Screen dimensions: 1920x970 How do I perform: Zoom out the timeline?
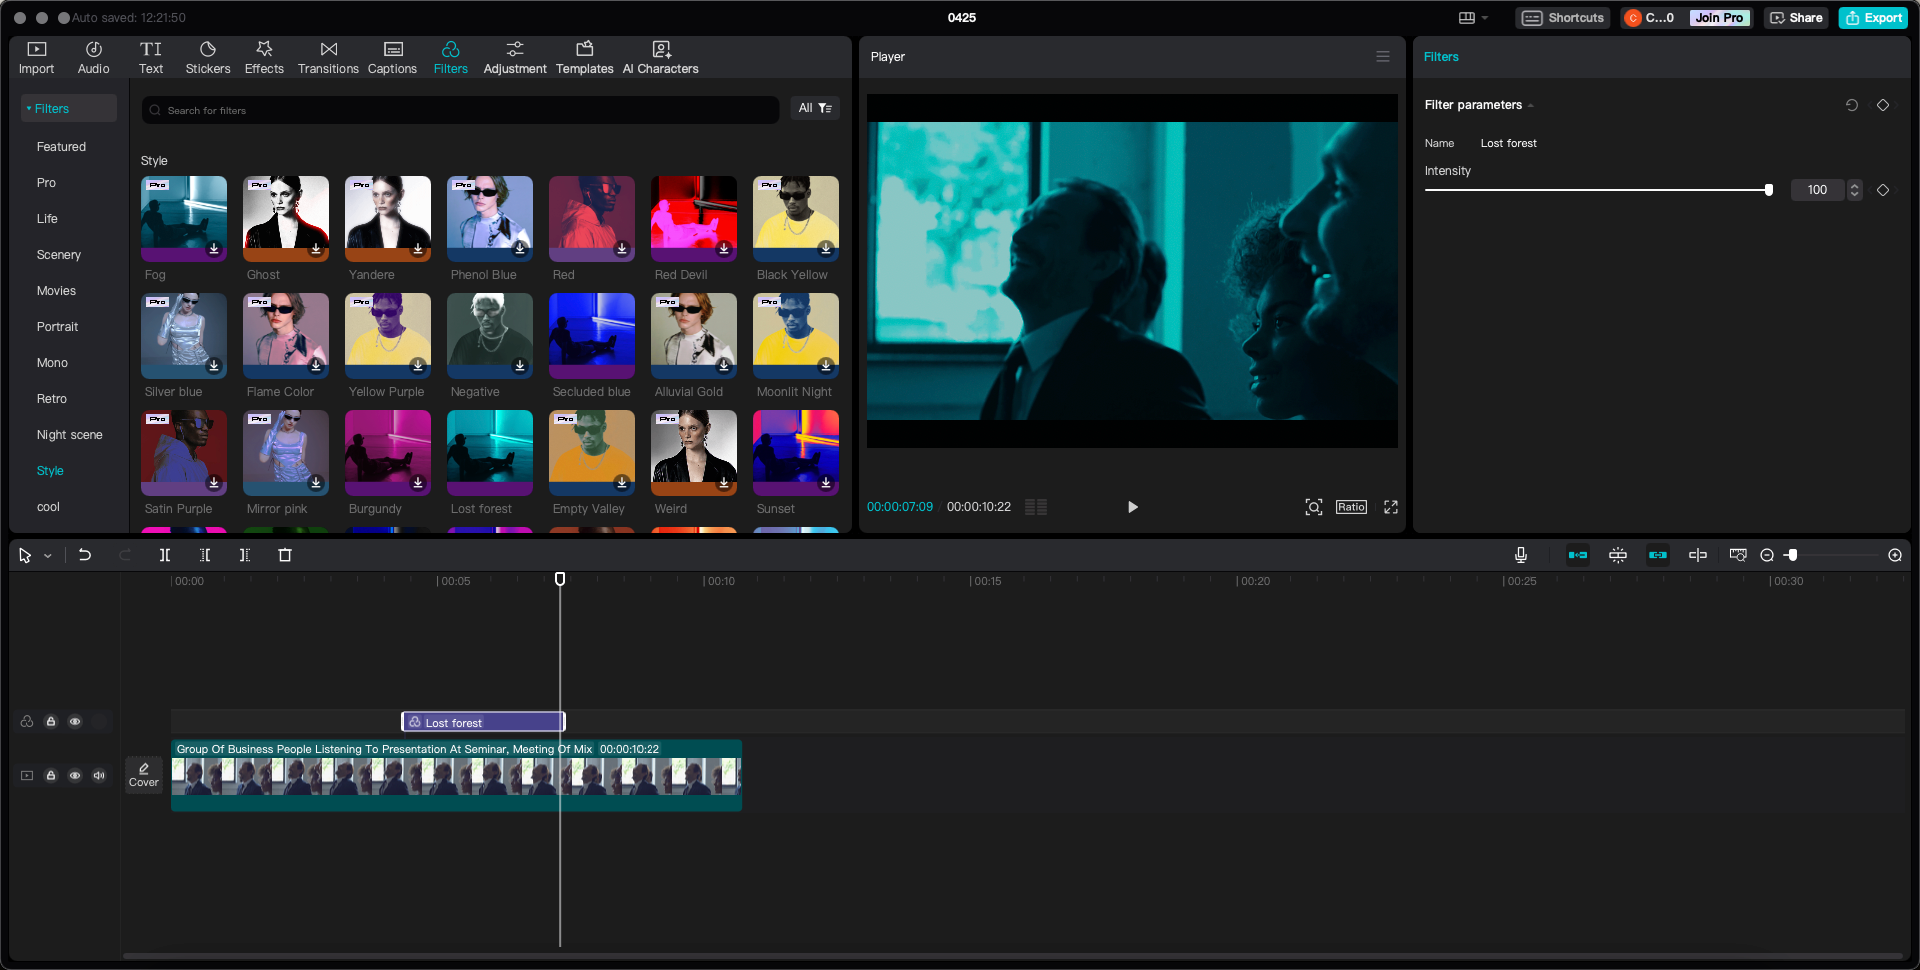point(1767,555)
